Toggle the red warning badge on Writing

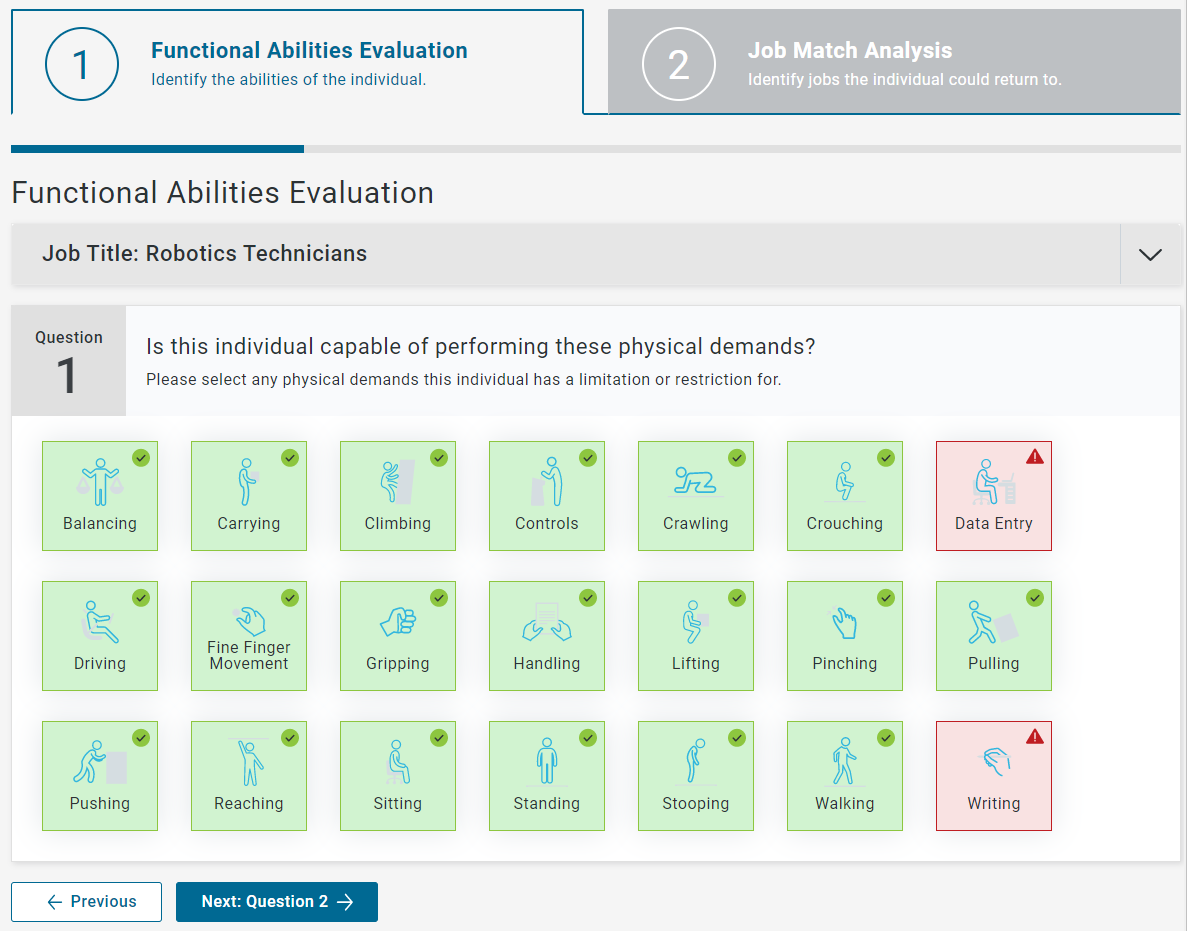(1035, 737)
